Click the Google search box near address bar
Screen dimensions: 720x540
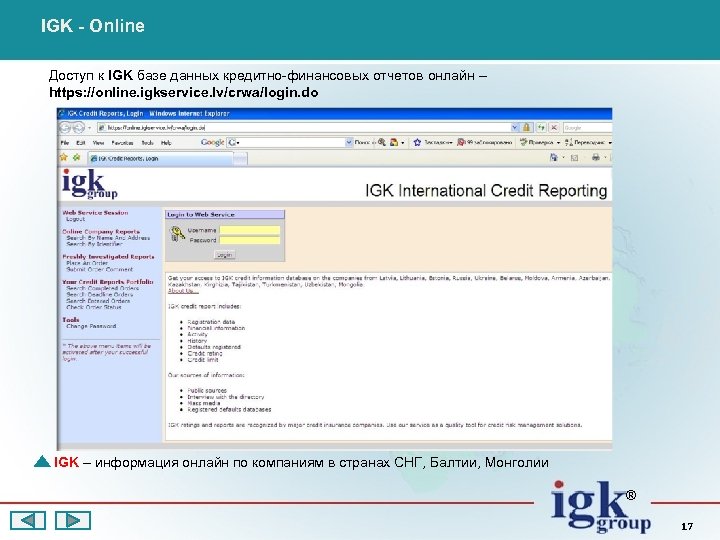click(587, 128)
